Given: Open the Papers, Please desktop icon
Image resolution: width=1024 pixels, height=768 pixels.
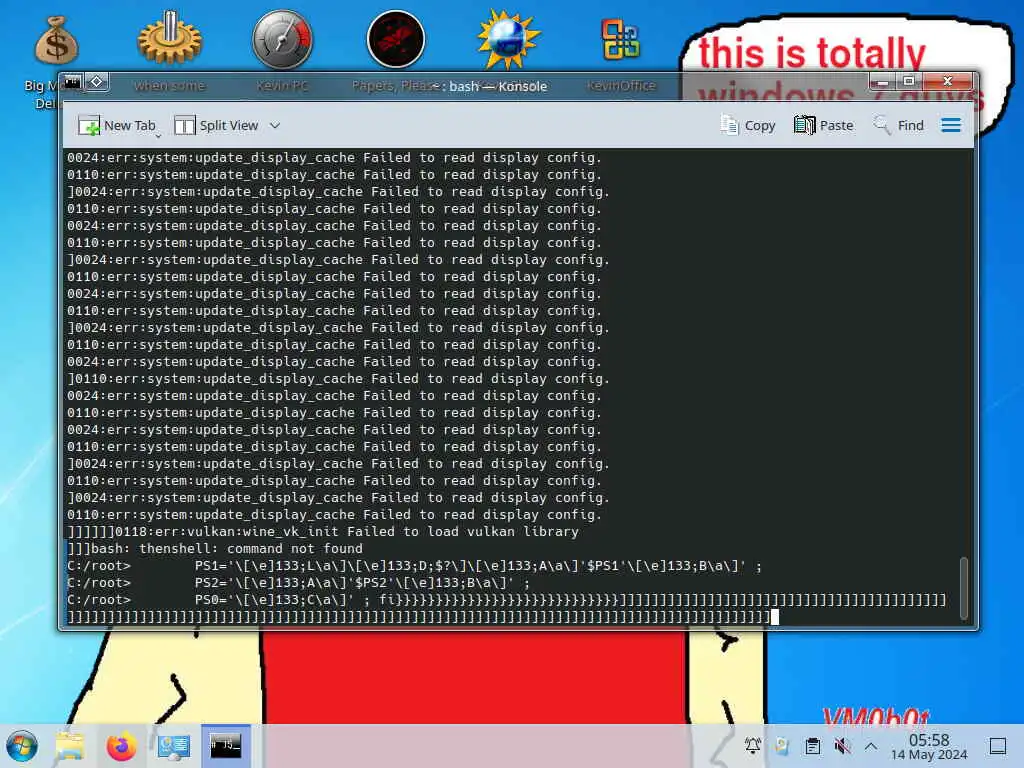Looking at the screenshot, I should [x=396, y=39].
